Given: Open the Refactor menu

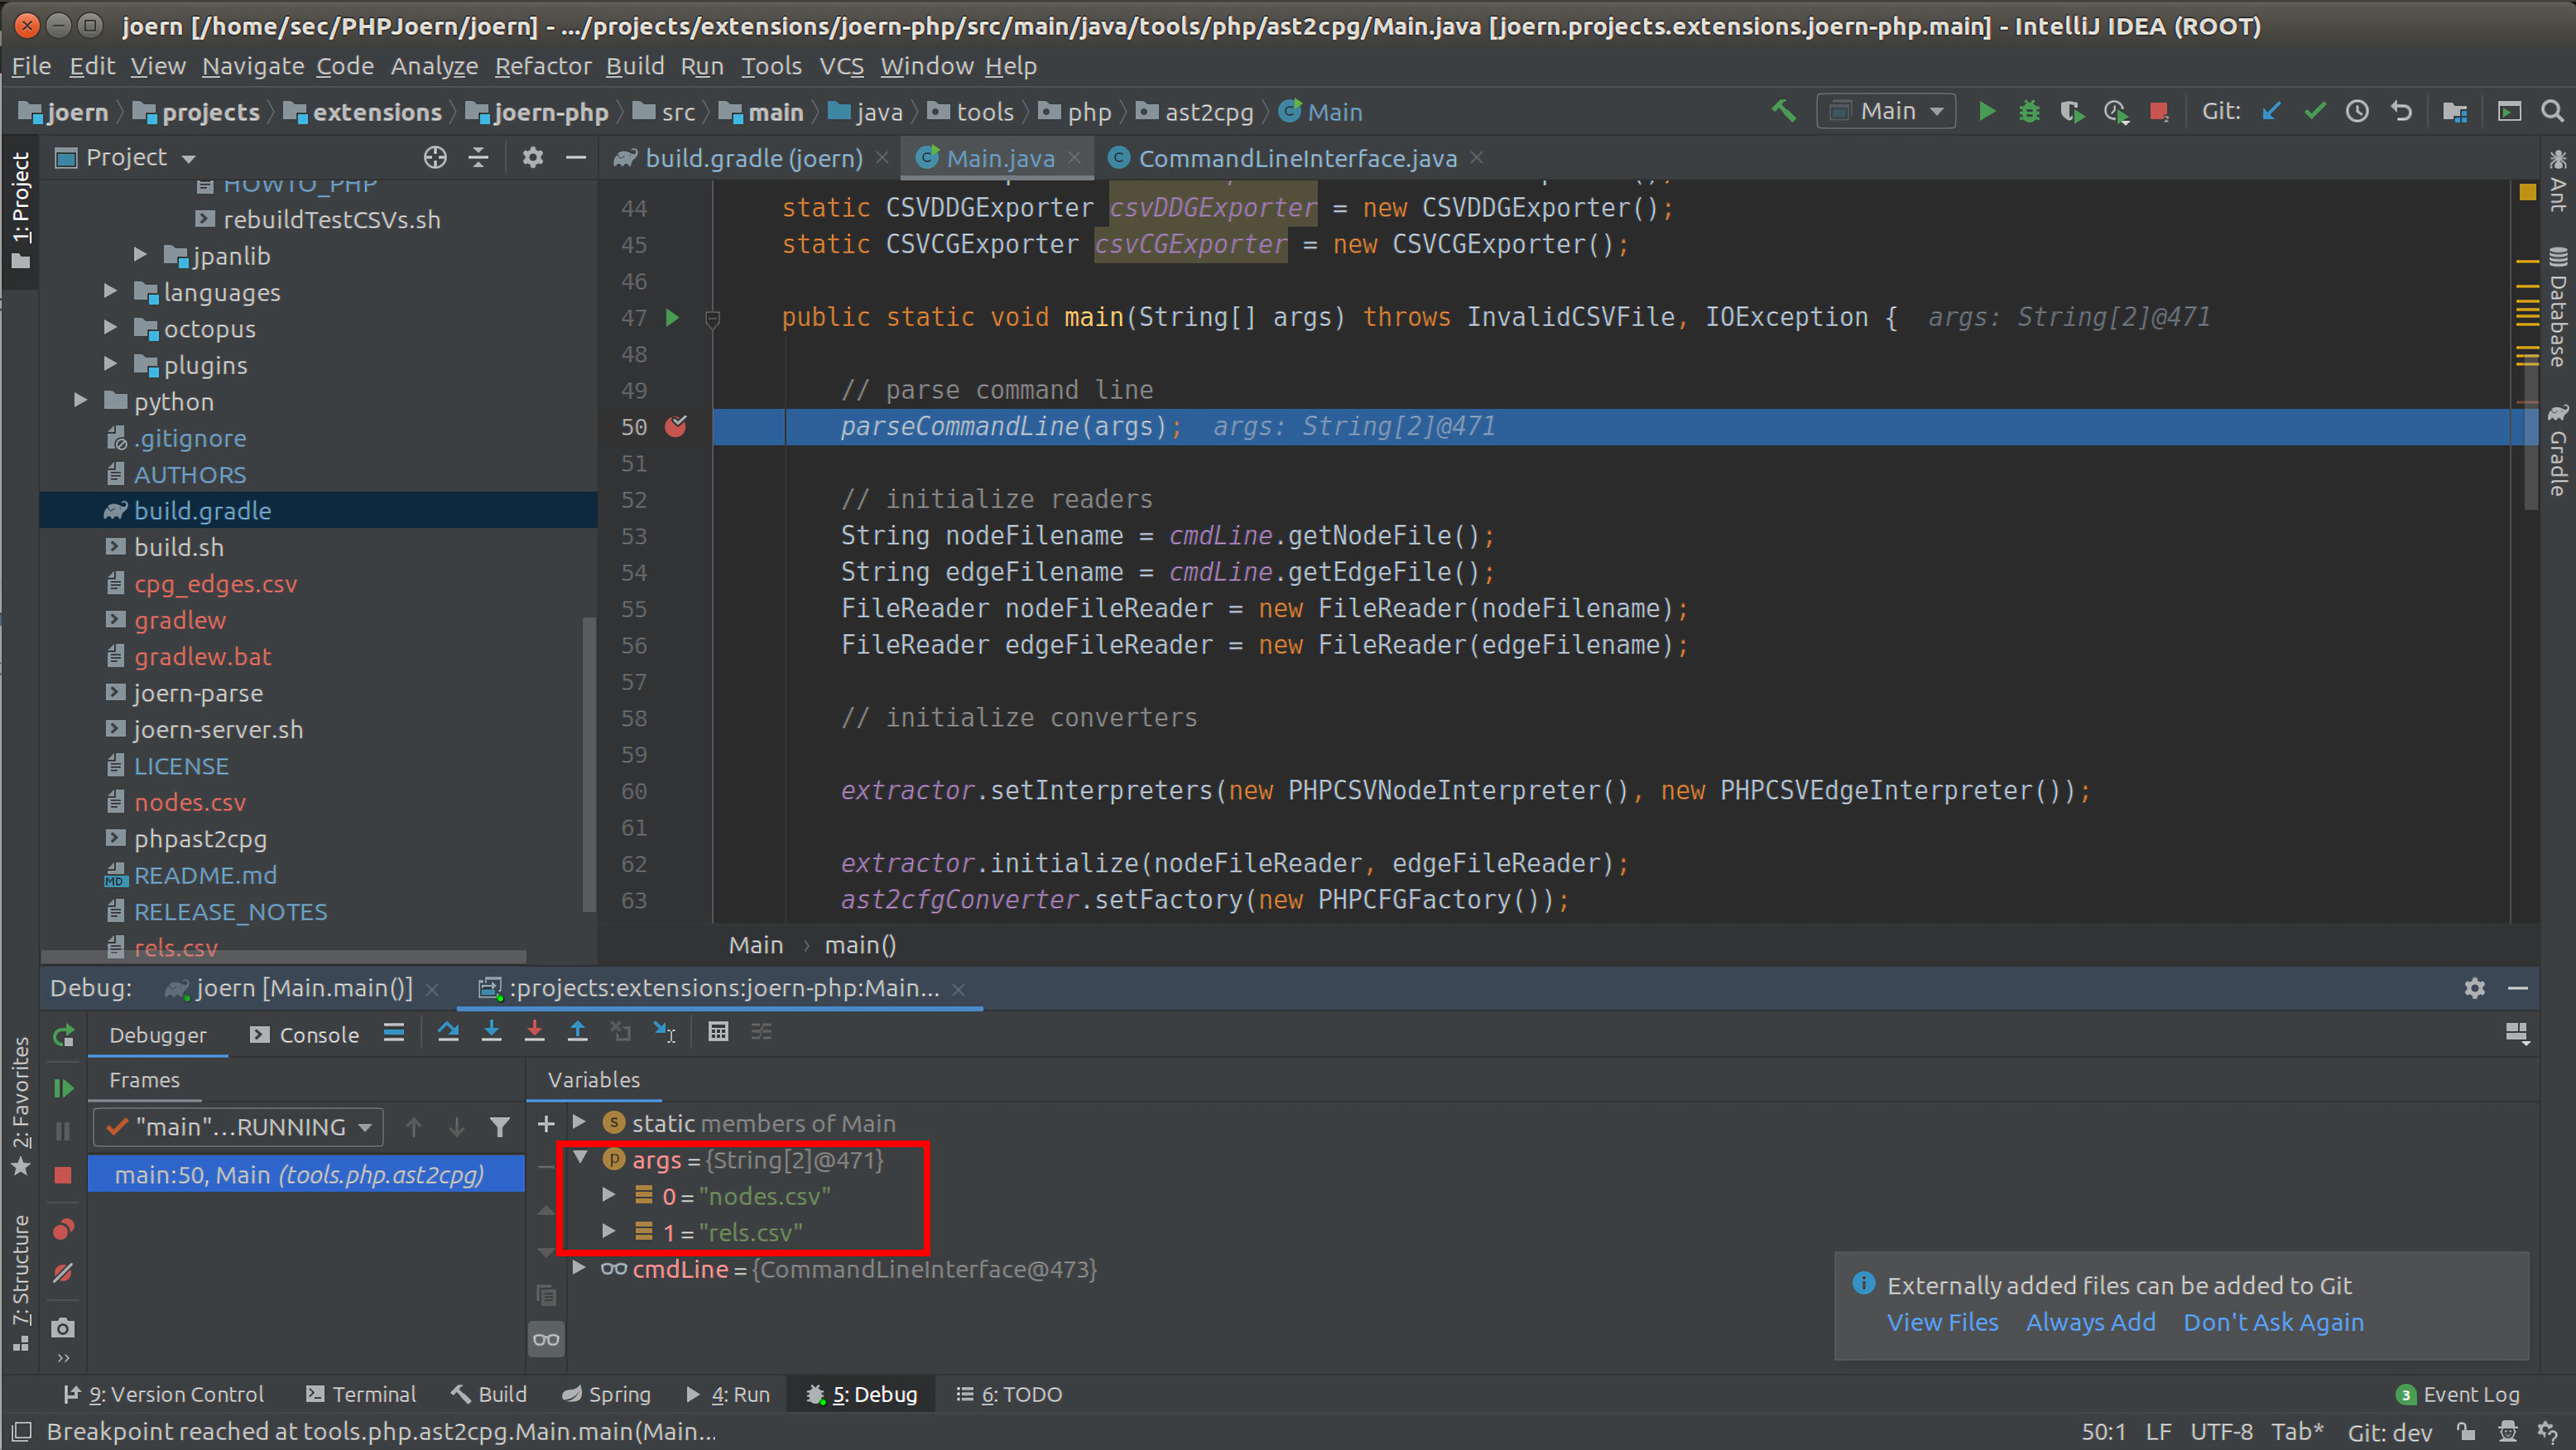Looking at the screenshot, I should pos(543,66).
